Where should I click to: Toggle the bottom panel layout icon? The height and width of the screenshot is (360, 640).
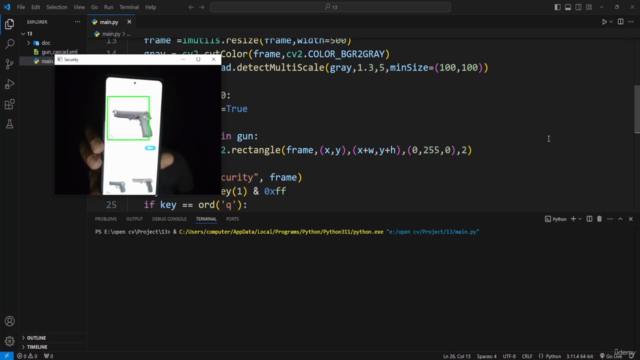click(568, 7)
